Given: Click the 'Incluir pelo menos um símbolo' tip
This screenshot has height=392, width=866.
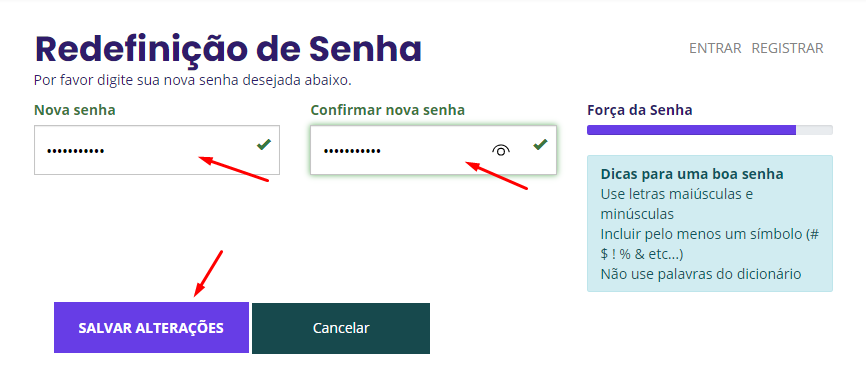Looking at the screenshot, I should (710, 244).
